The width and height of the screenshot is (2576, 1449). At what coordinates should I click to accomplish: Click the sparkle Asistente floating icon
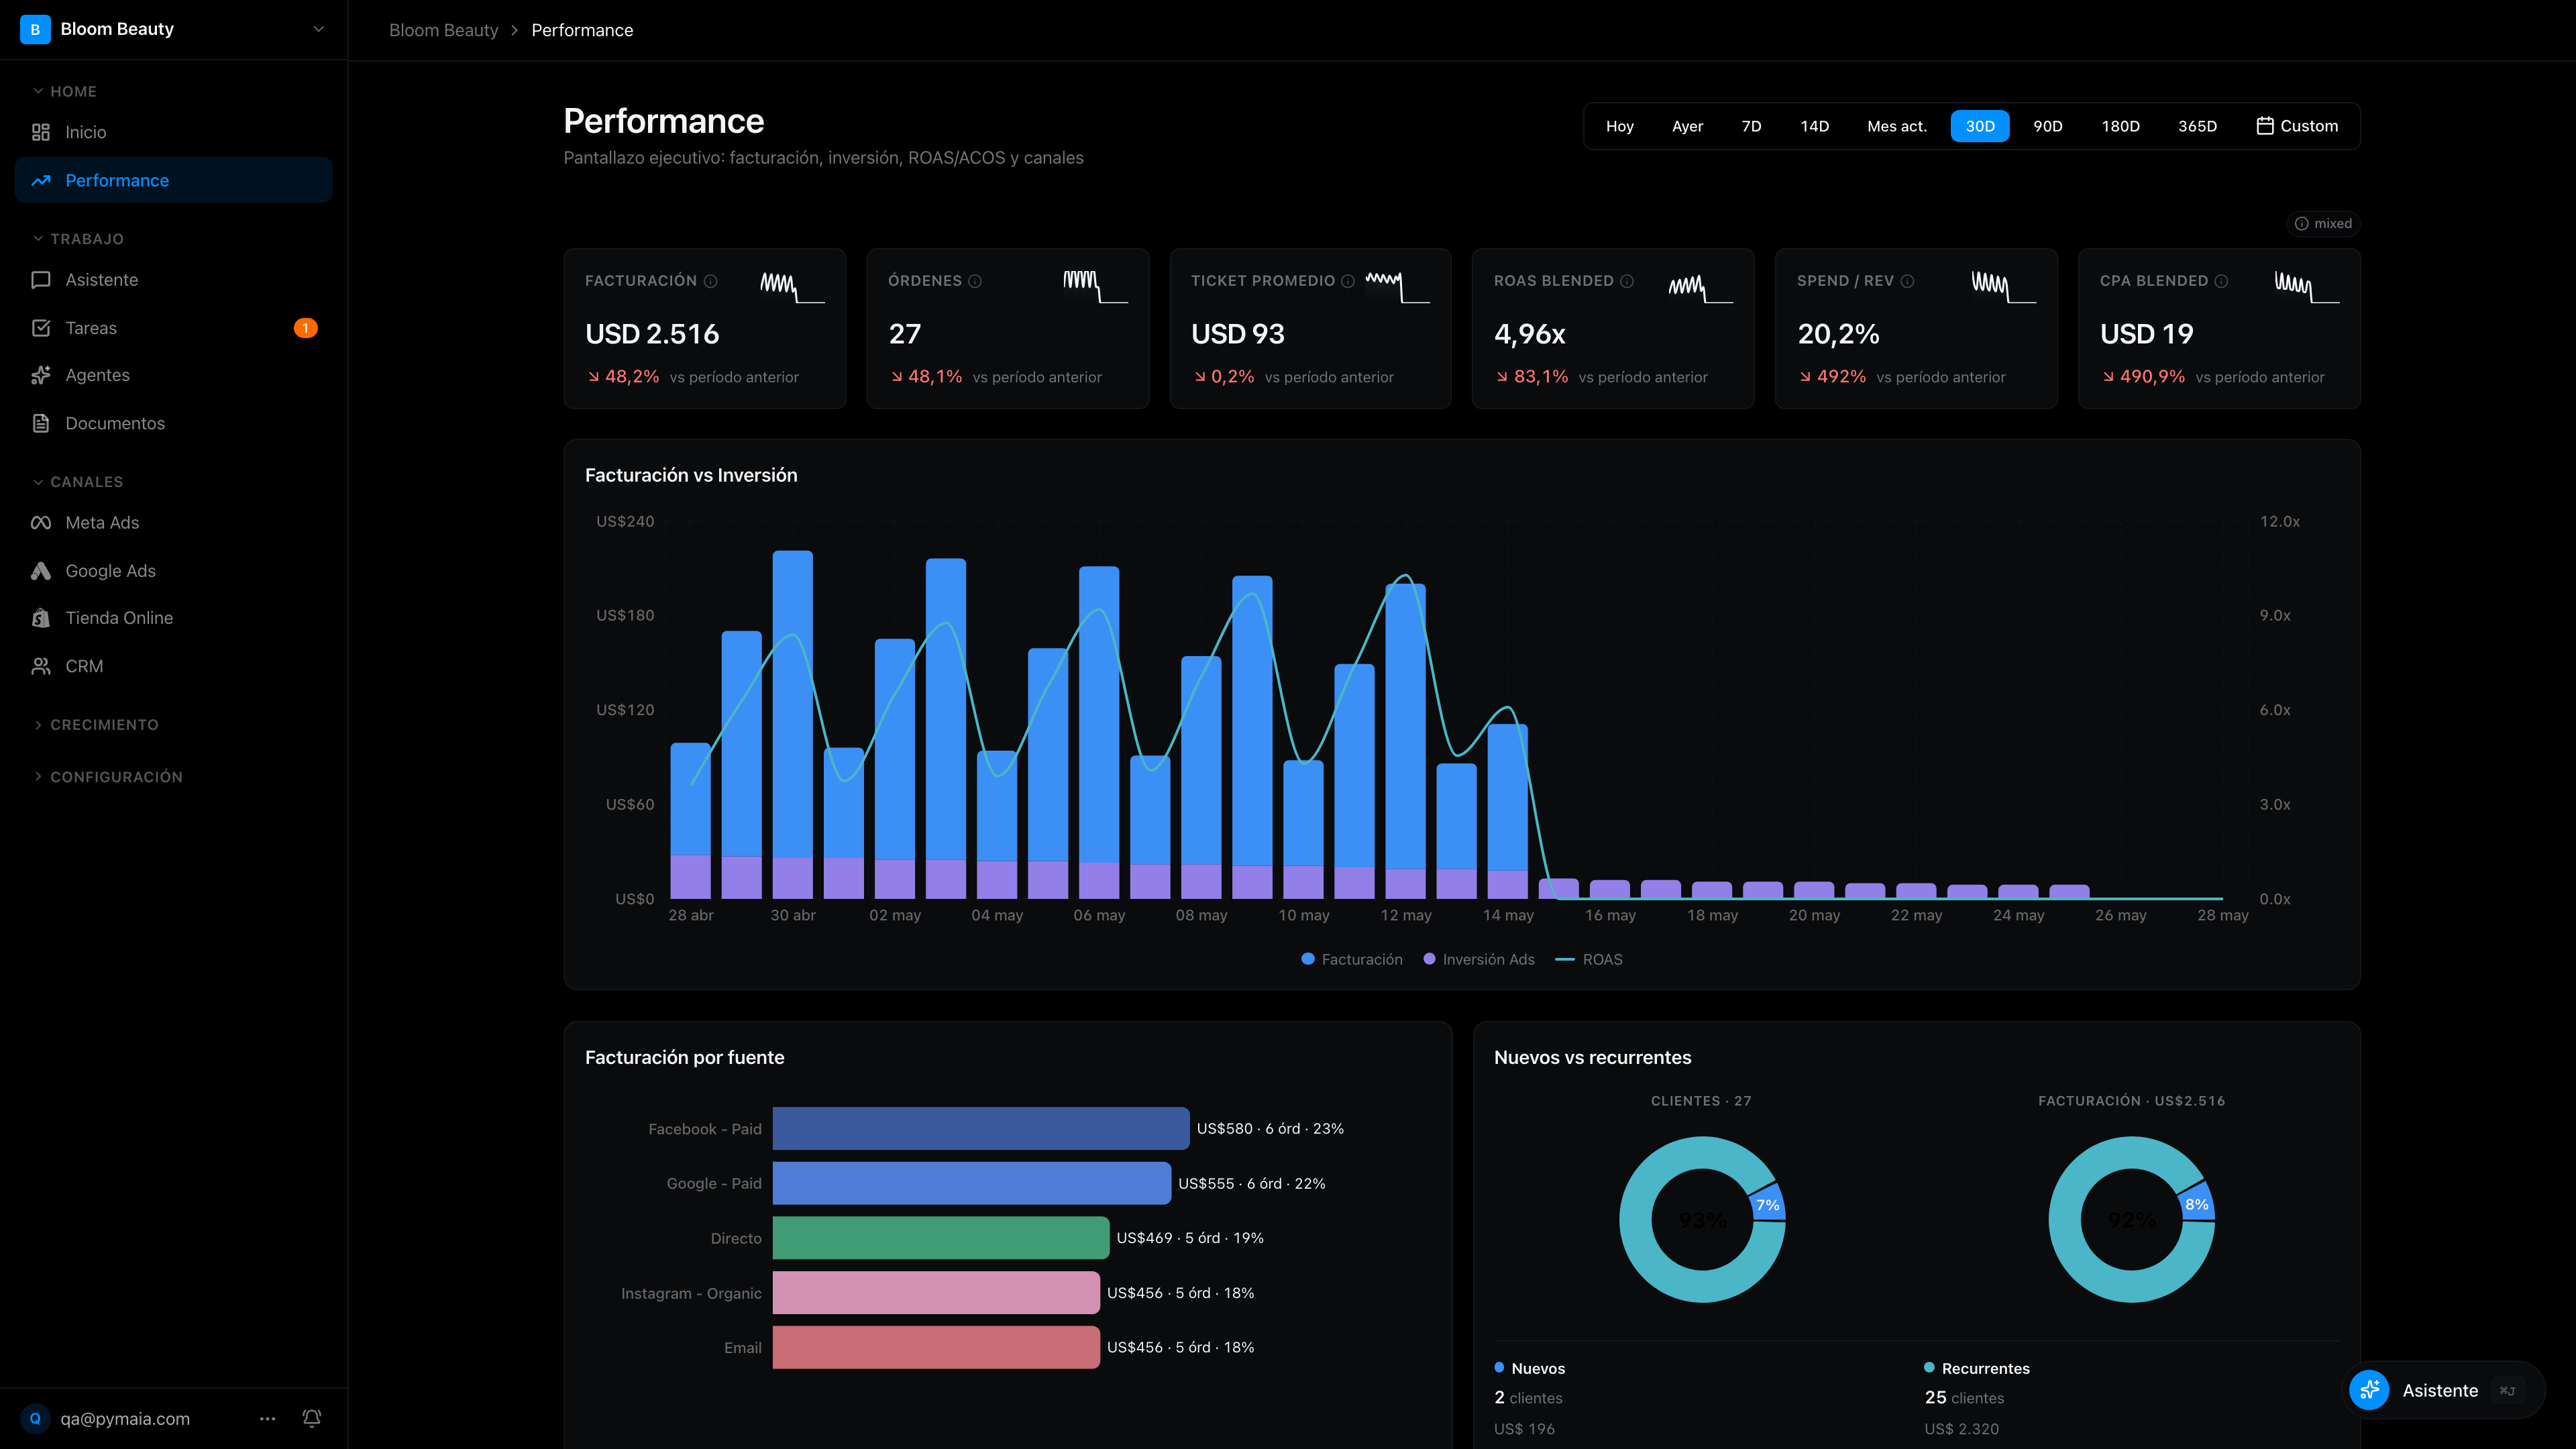[x=2369, y=1390]
